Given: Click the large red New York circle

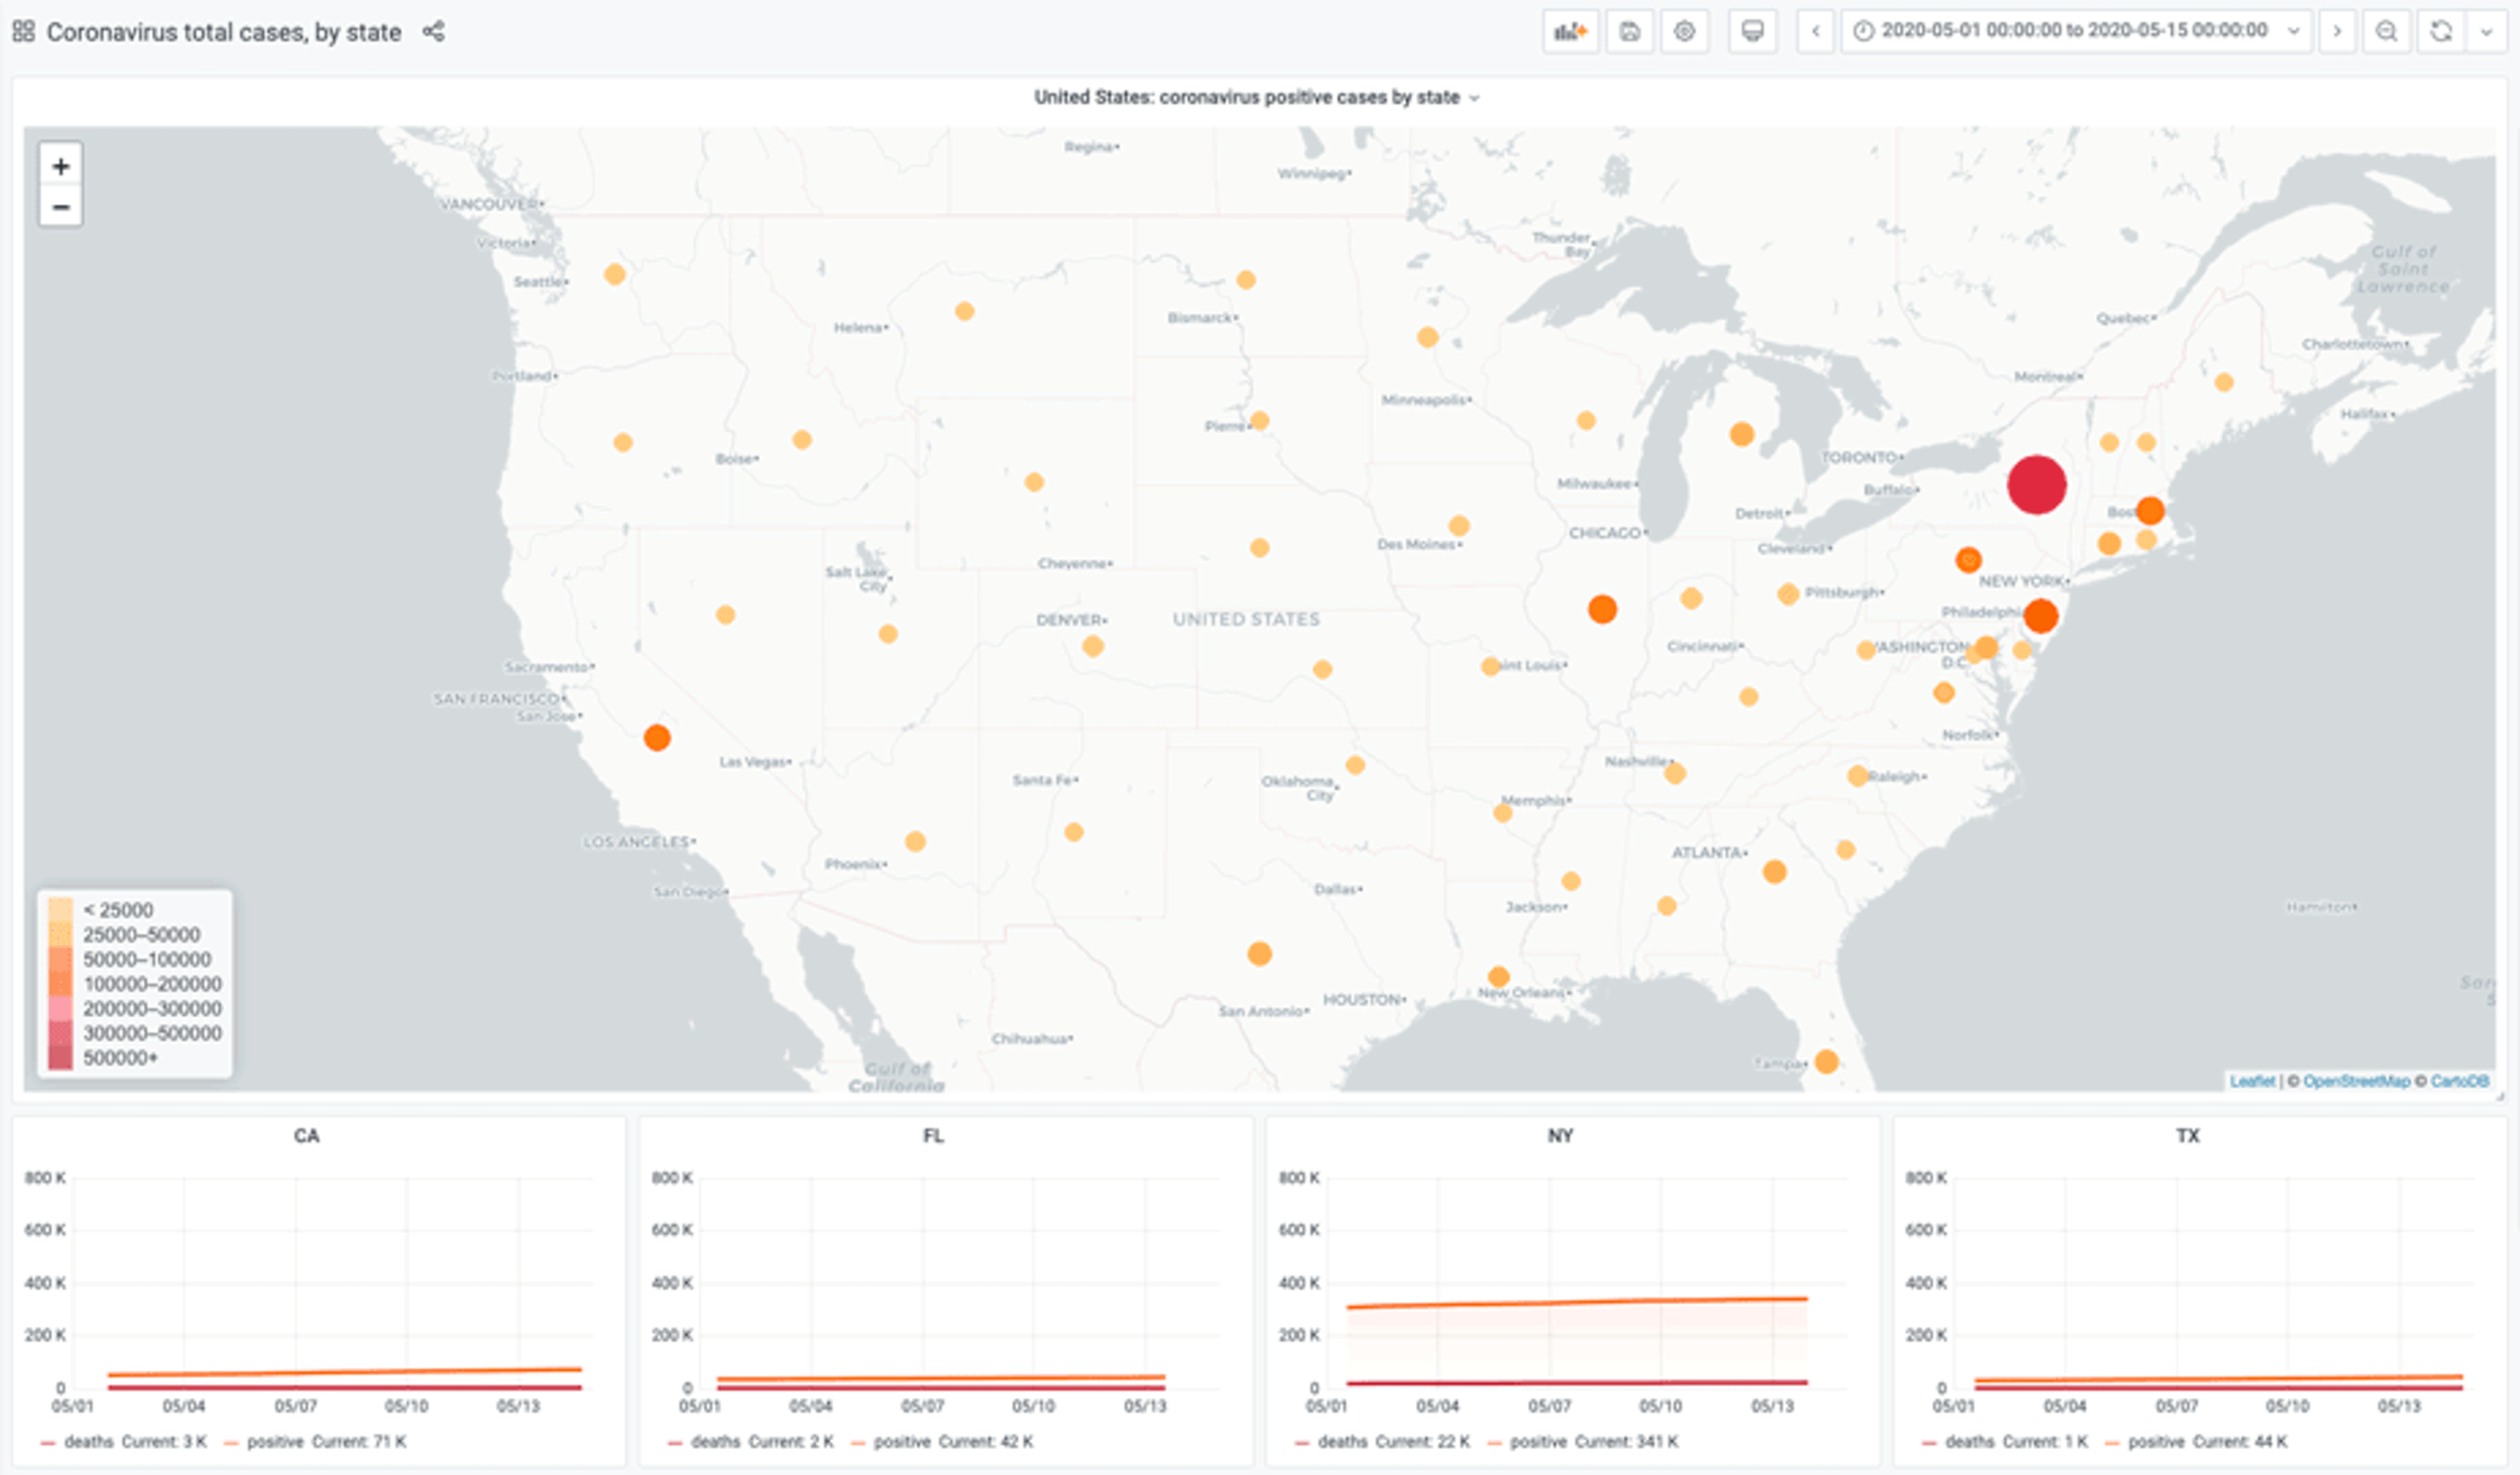Looking at the screenshot, I should (2036, 484).
